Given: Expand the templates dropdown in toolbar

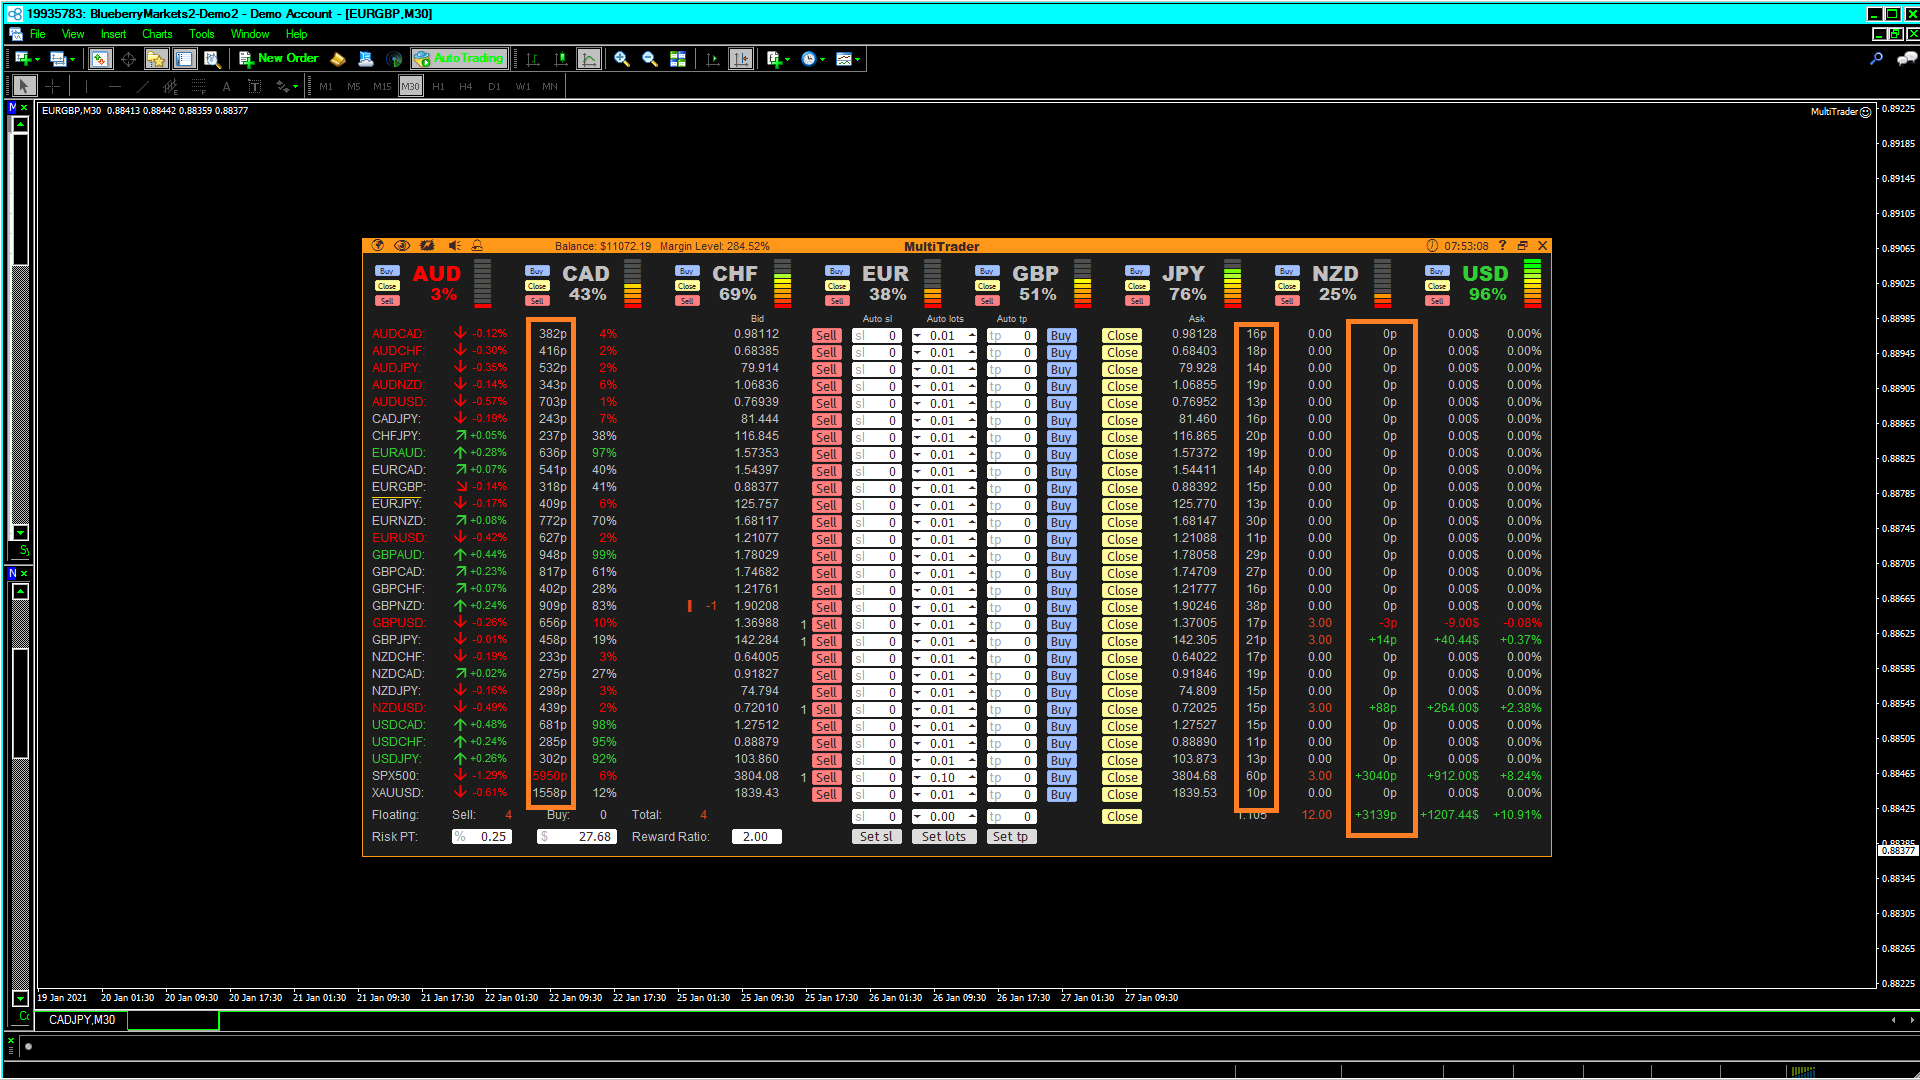Looking at the screenshot, I should point(858,59).
